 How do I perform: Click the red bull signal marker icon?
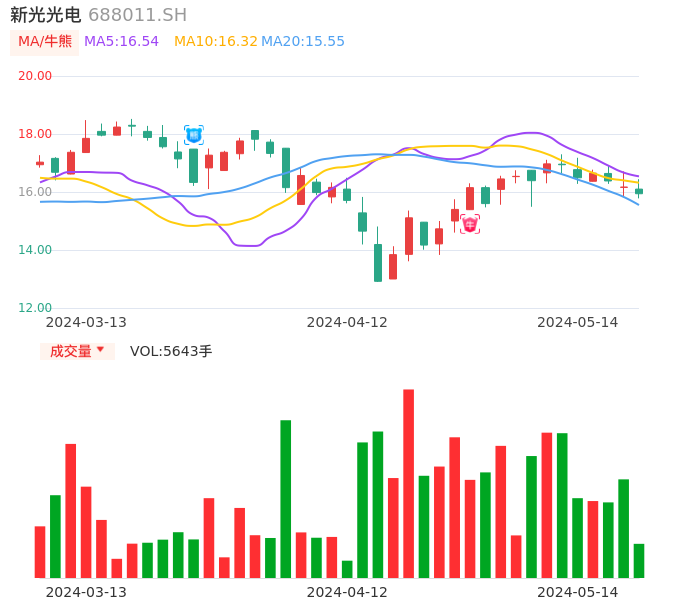click(x=470, y=225)
